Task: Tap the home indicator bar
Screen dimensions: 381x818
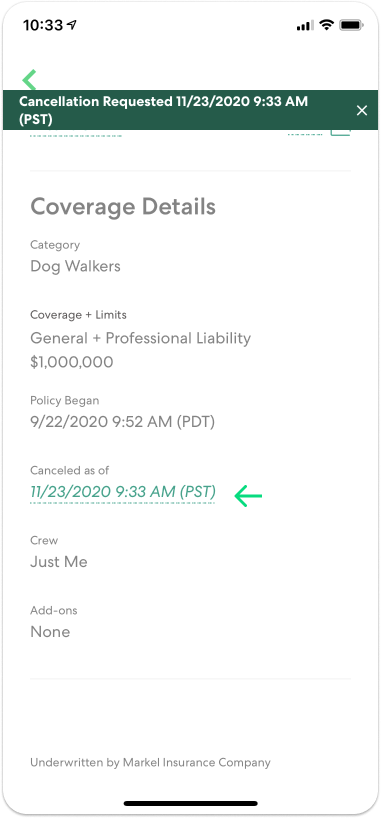Action: [190, 803]
